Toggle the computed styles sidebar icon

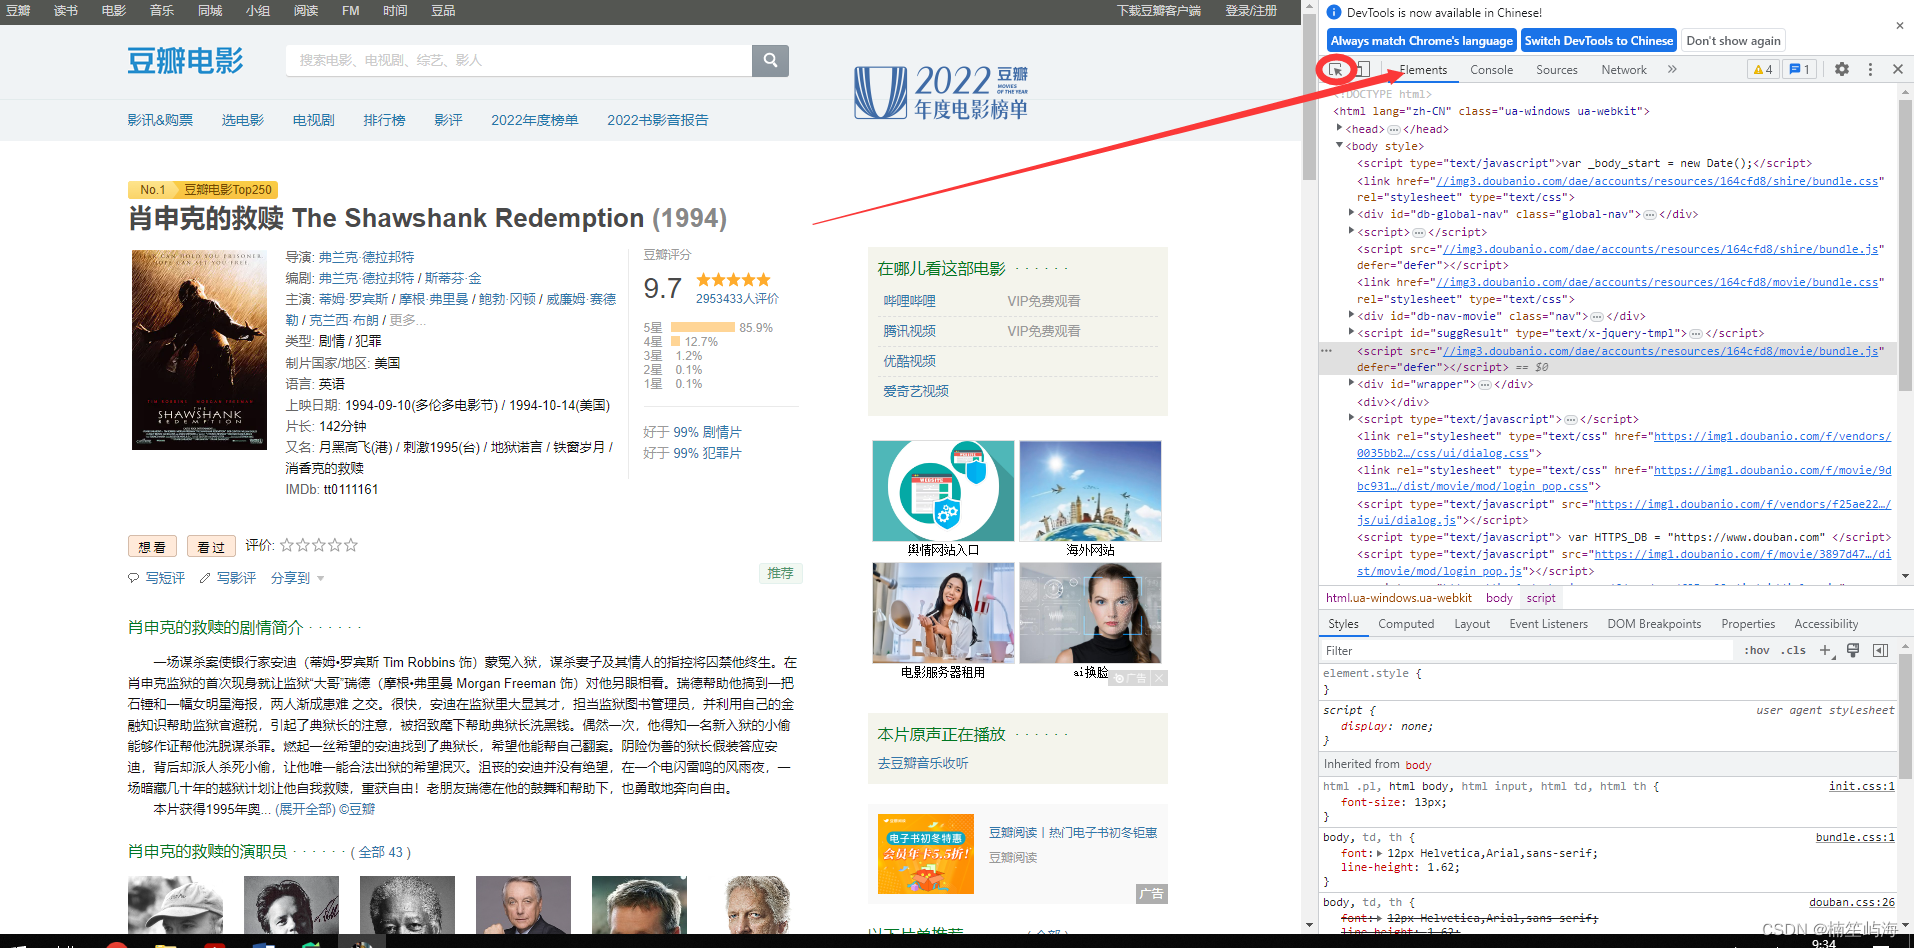pos(1880,650)
